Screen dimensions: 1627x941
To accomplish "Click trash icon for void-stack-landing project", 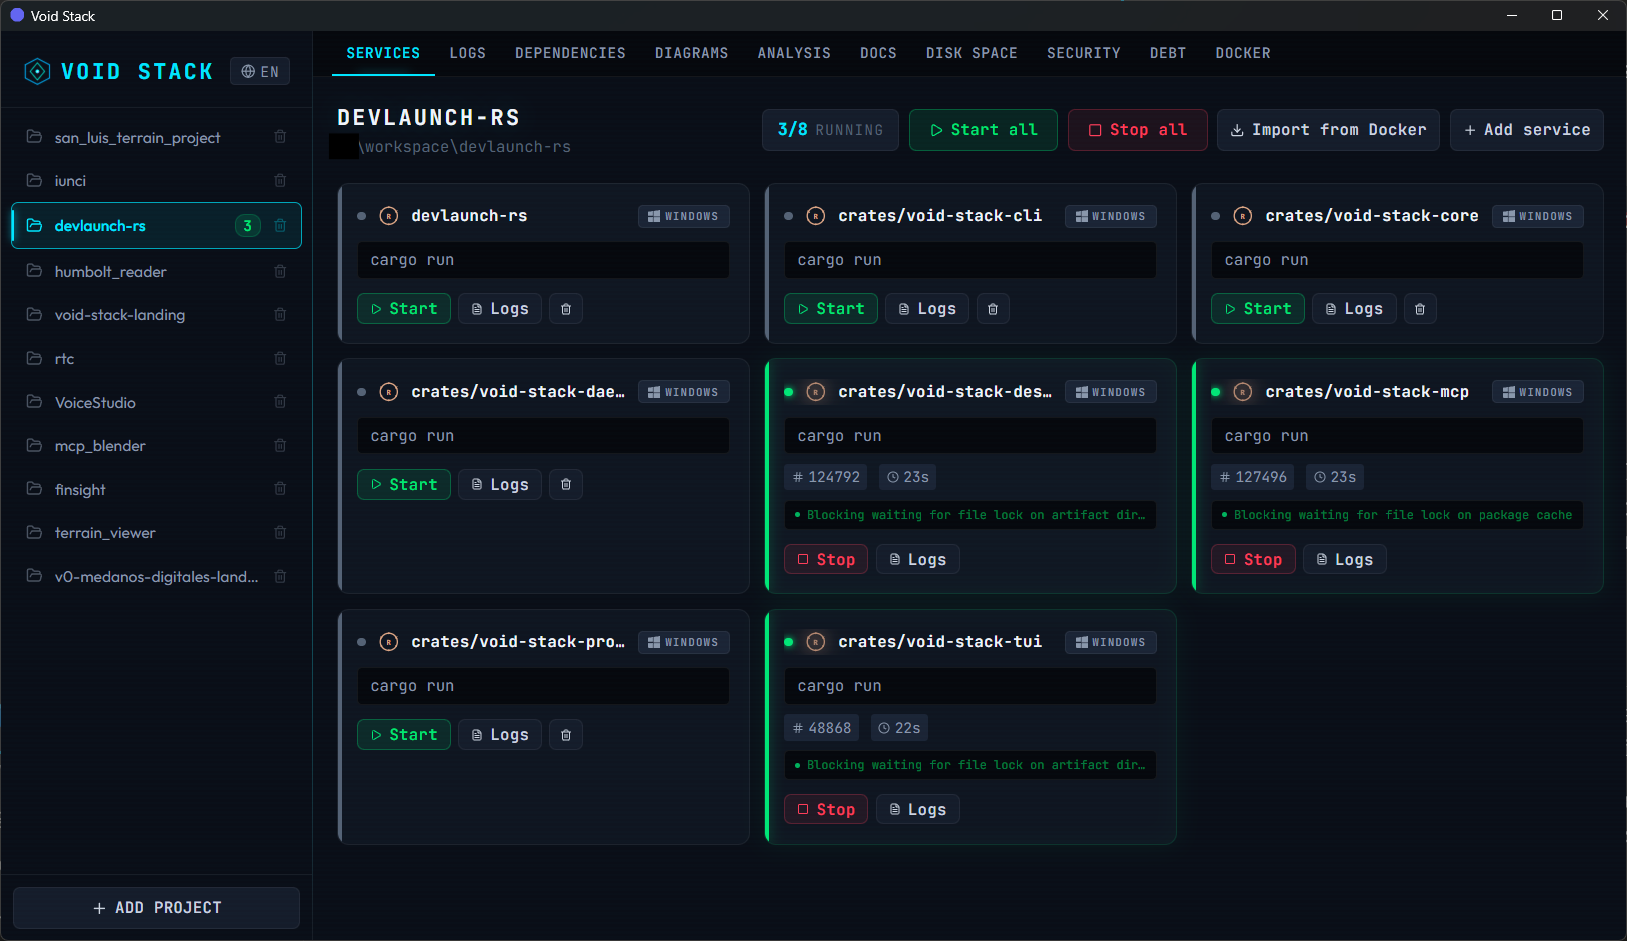I will 280,315.
